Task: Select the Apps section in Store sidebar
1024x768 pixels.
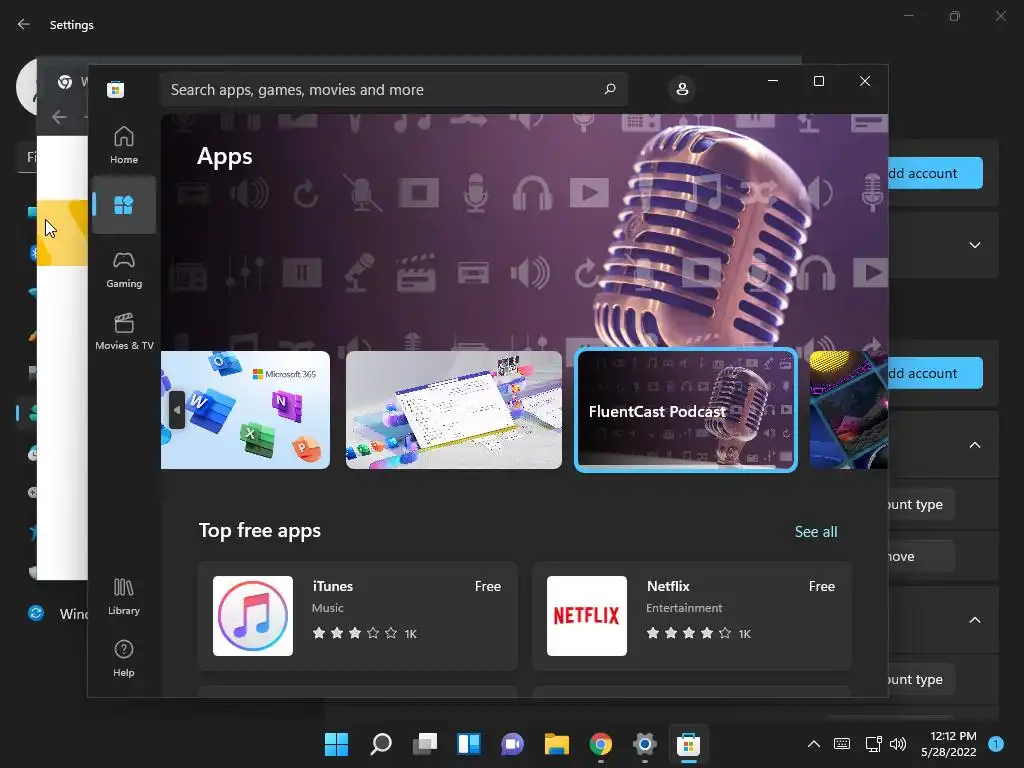Action: (x=123, y=204)
